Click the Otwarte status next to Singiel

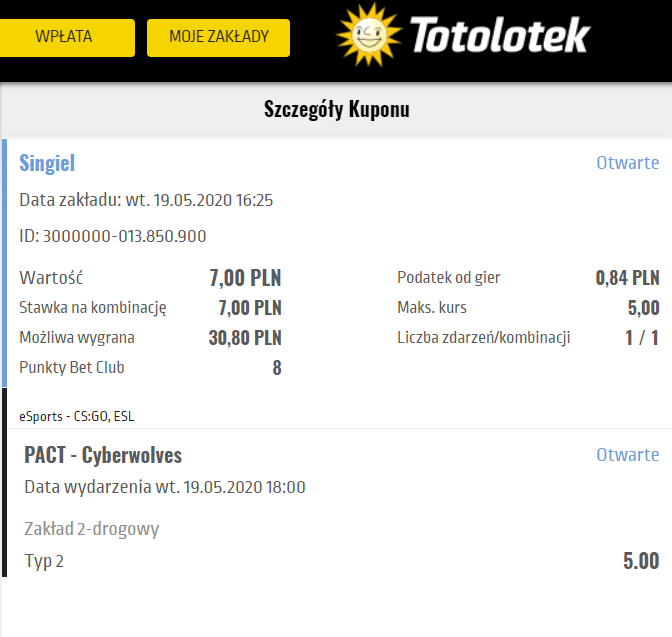coord(627,163)
